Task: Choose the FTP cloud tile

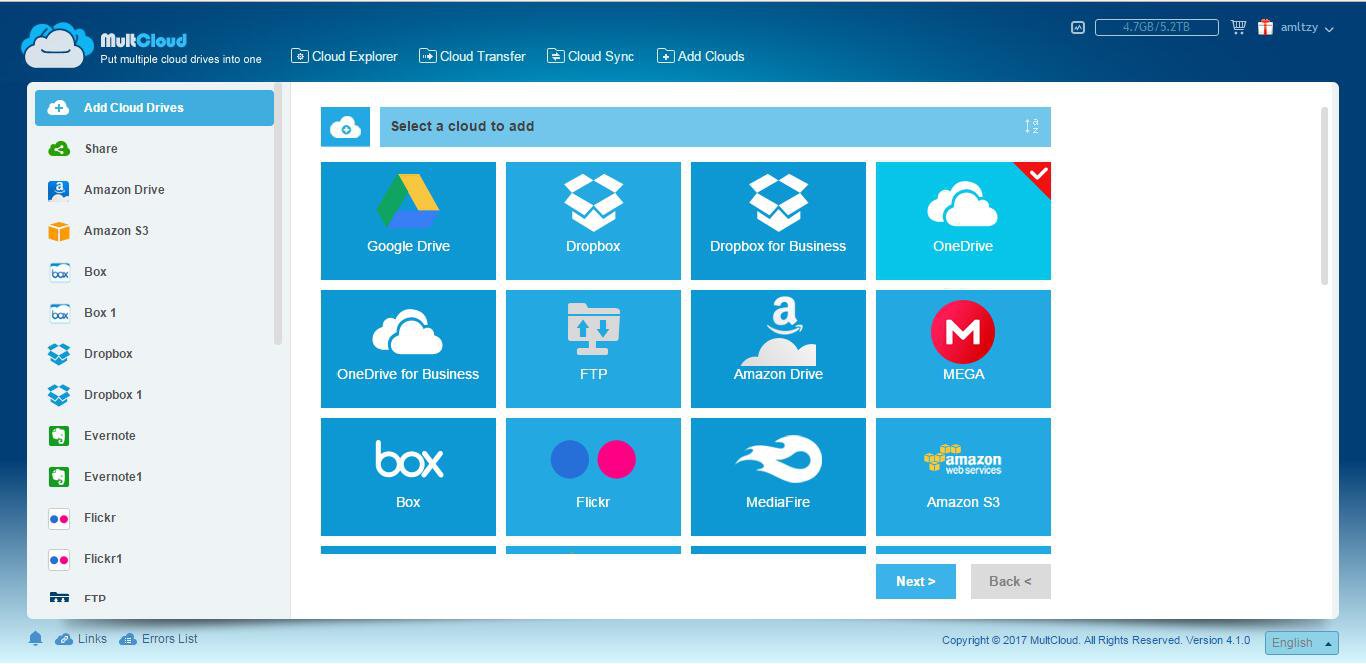Action: tap(593, 349)
